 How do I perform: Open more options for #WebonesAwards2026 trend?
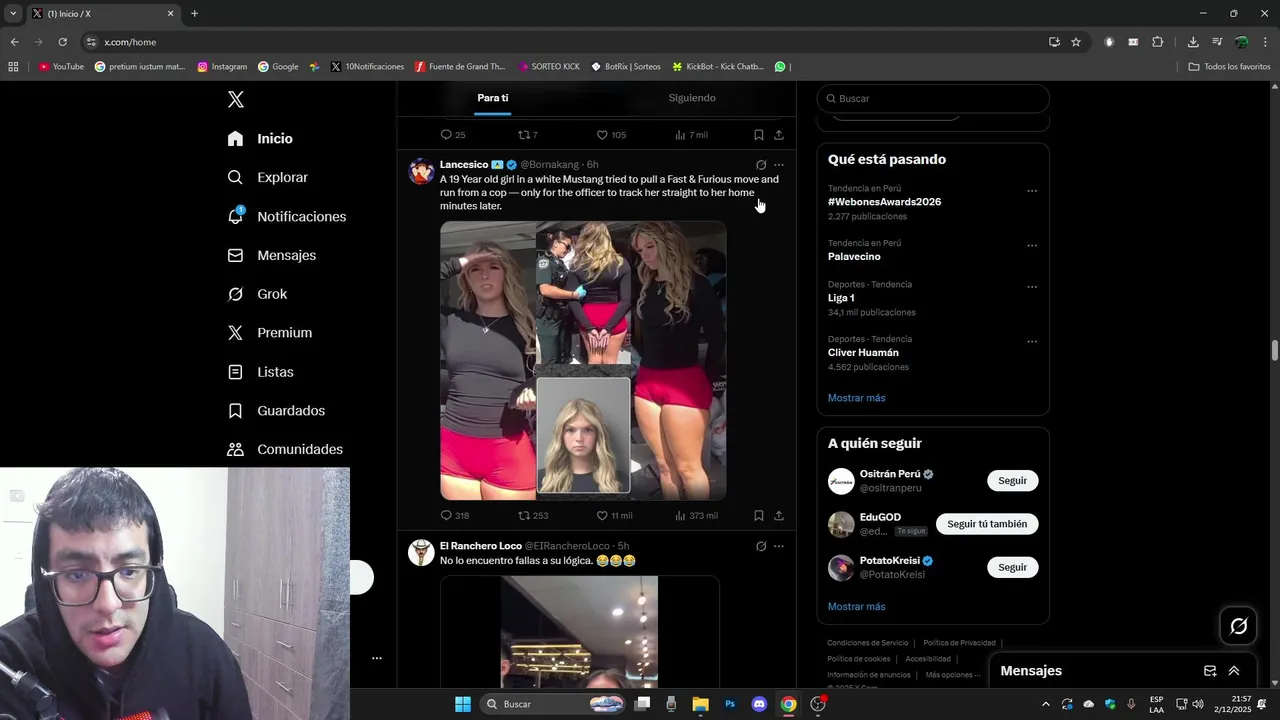click(x=1032, y=191)
